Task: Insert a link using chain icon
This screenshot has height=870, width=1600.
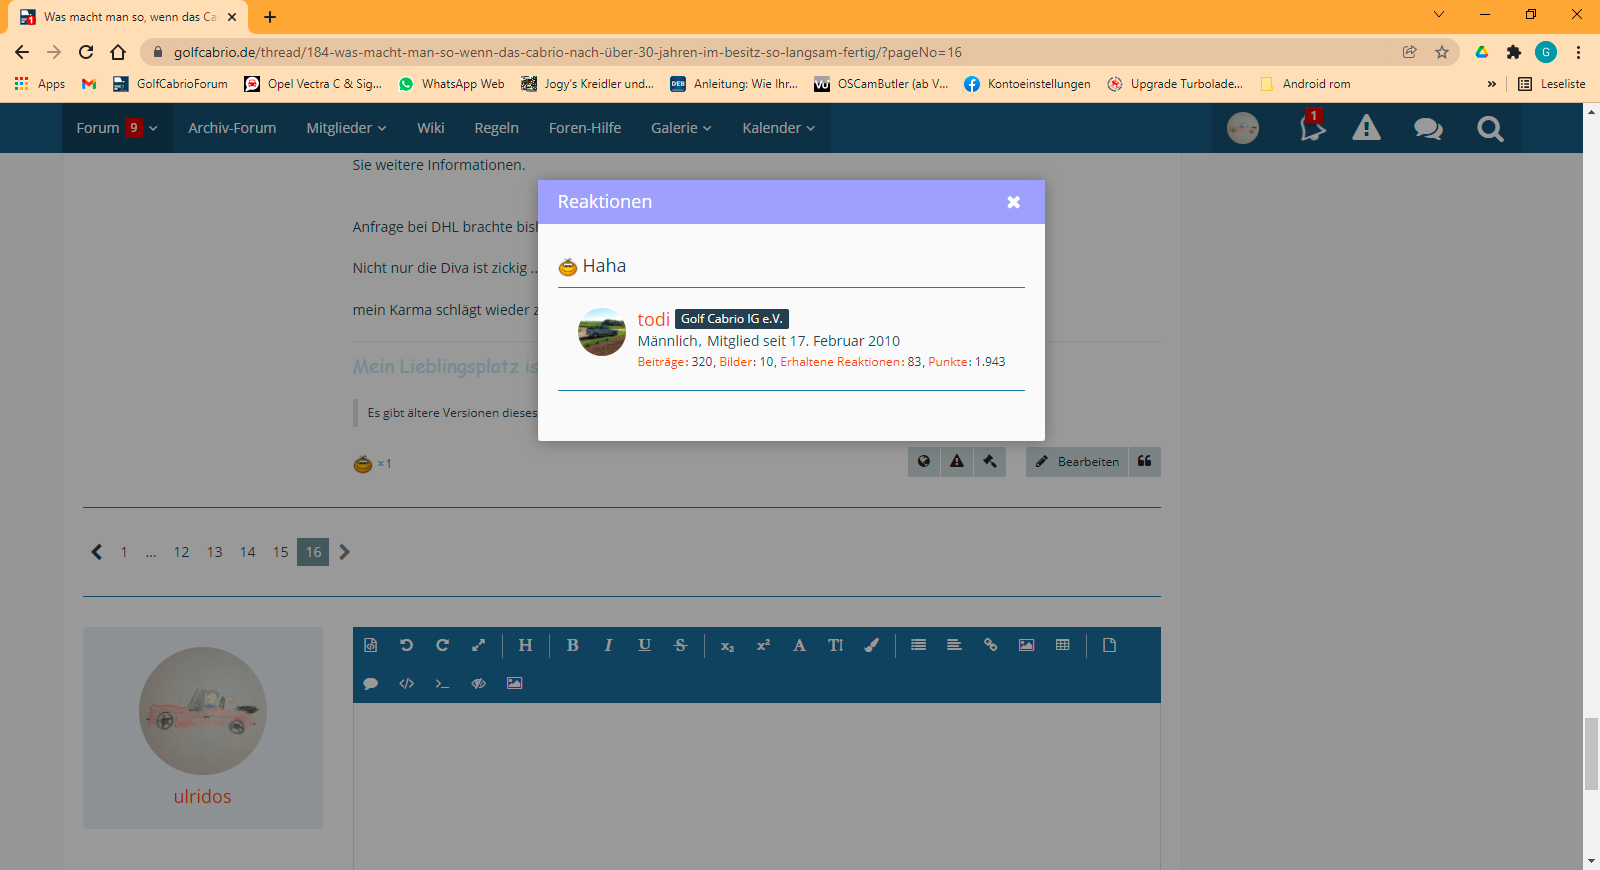Action: pos(990,646)
